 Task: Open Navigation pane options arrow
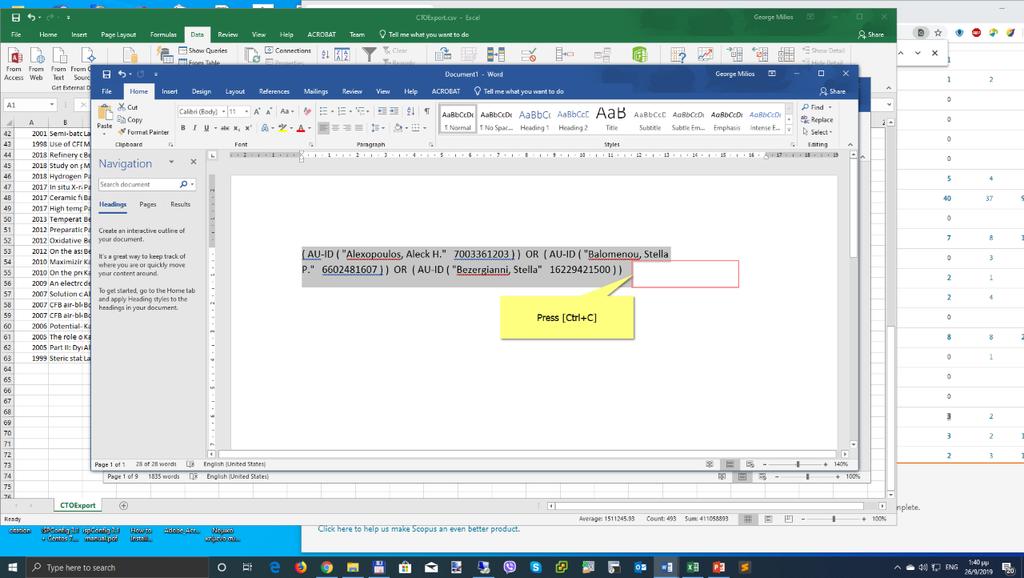tap(171, 162)
